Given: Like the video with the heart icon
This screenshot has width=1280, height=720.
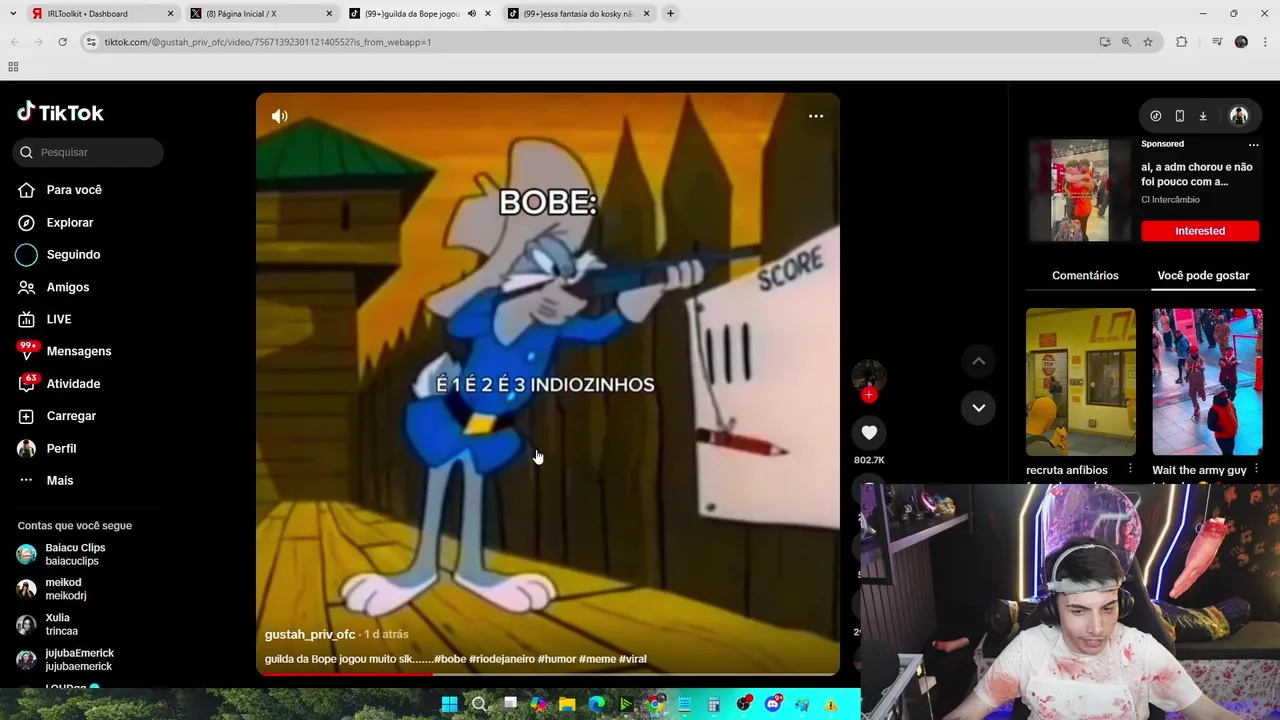Looking at the screenshot, I should click(869, 433).
